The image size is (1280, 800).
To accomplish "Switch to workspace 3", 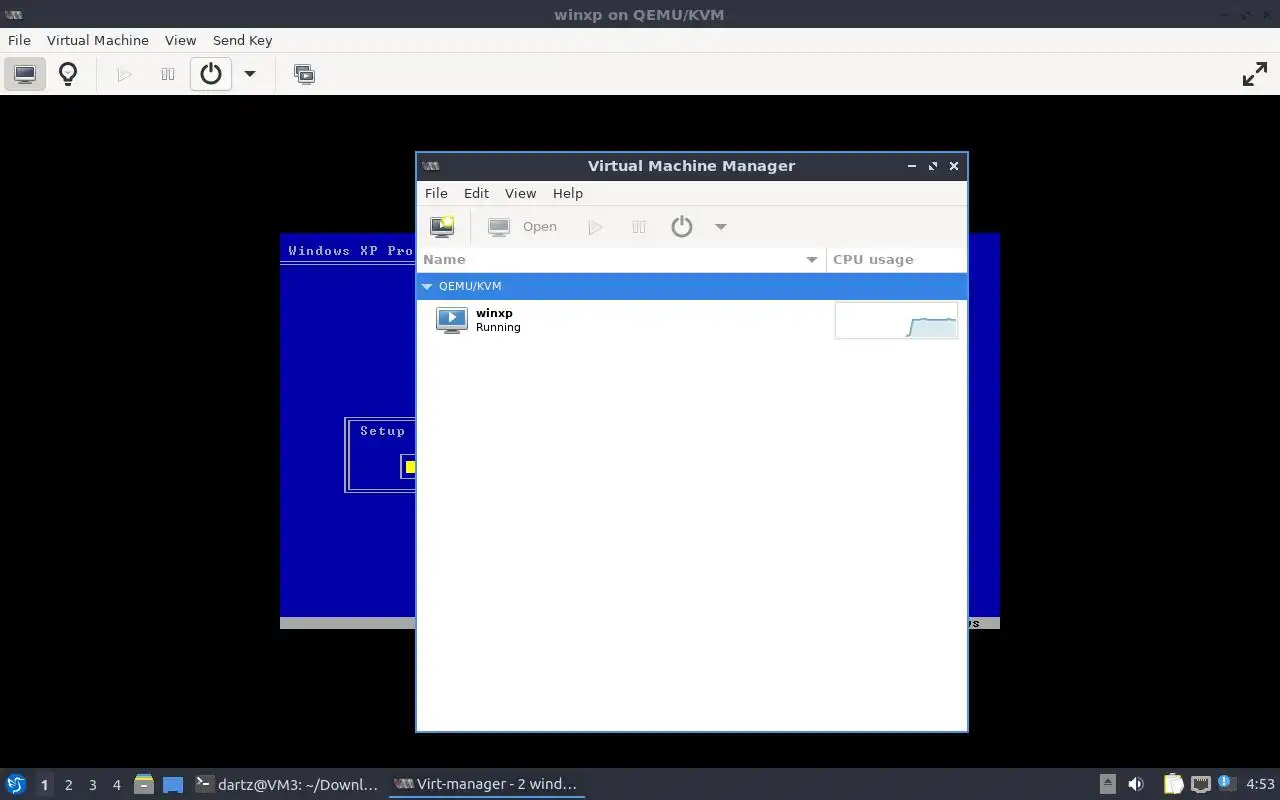I will tap(92, 785).
